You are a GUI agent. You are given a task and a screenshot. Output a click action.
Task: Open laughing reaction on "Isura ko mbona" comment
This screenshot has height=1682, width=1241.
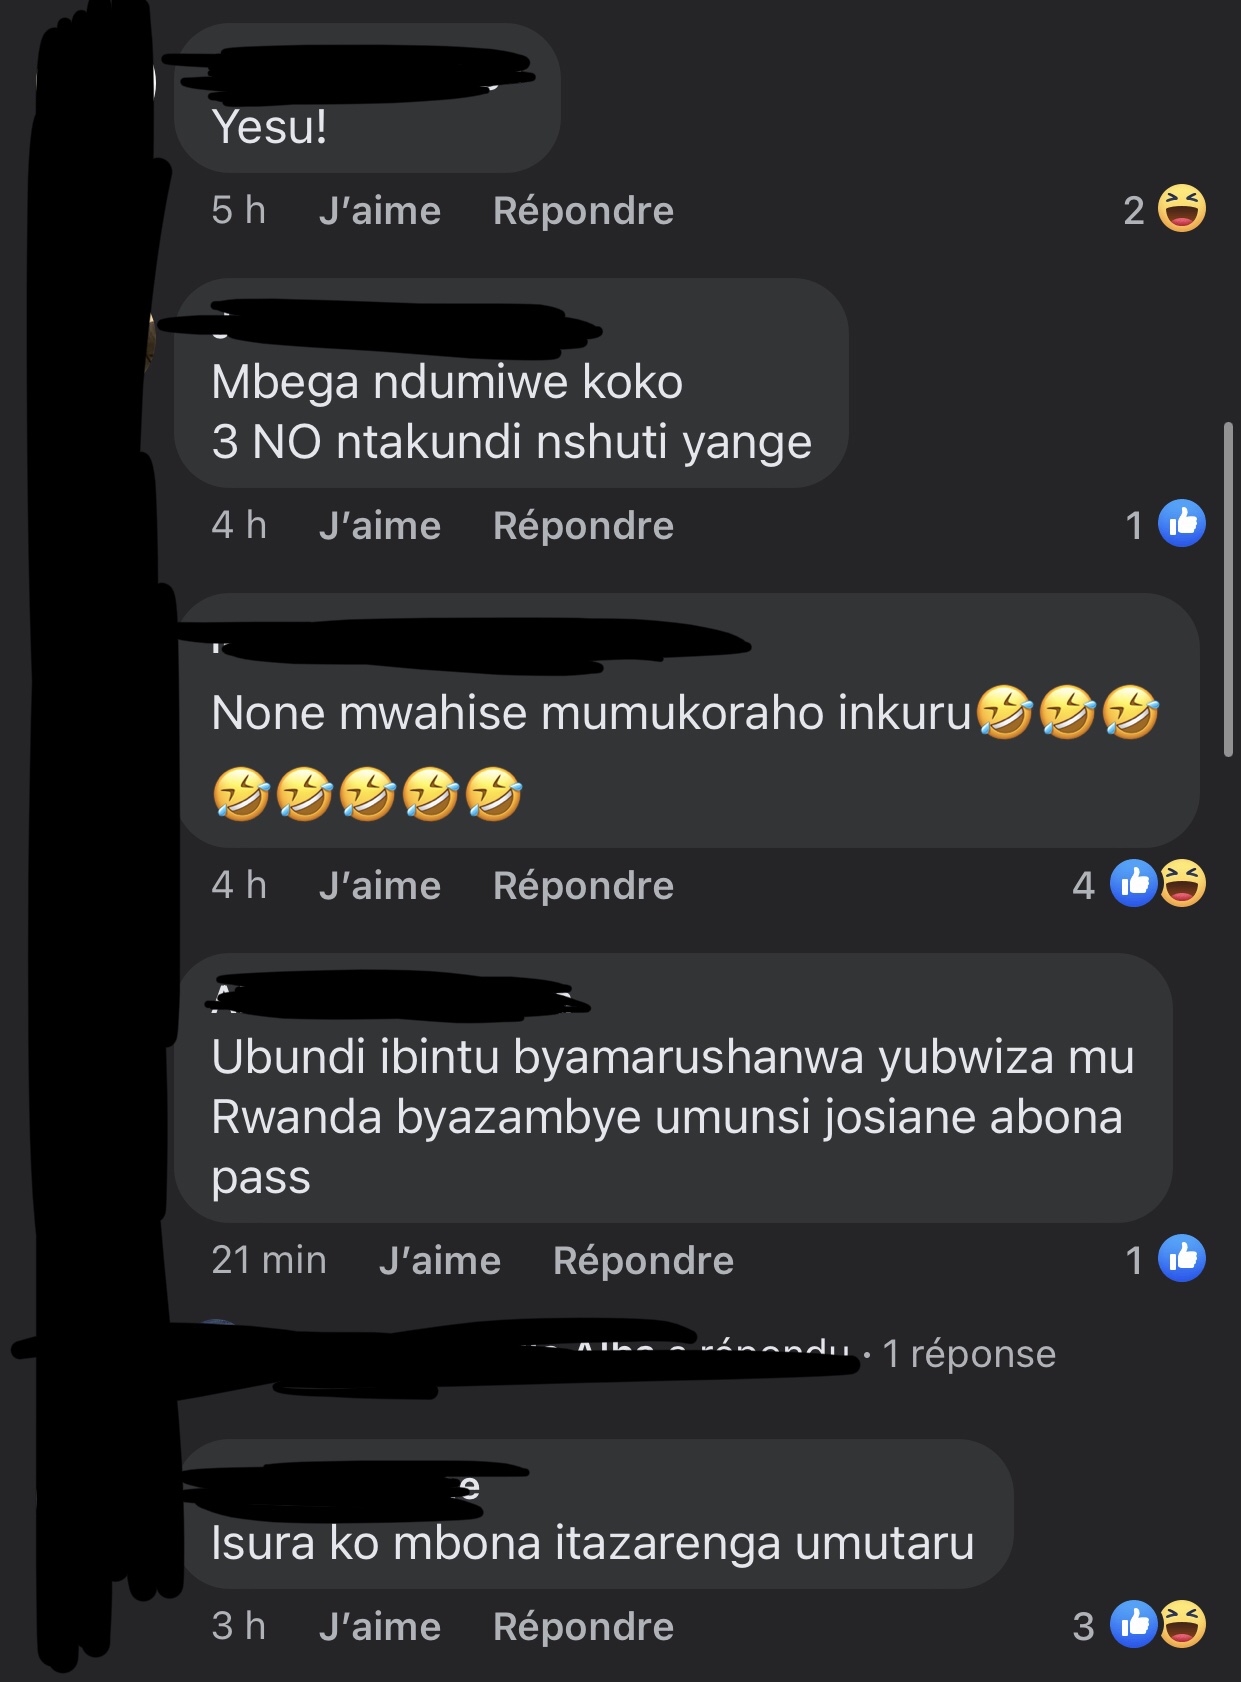click(x=1182, y=1624)
